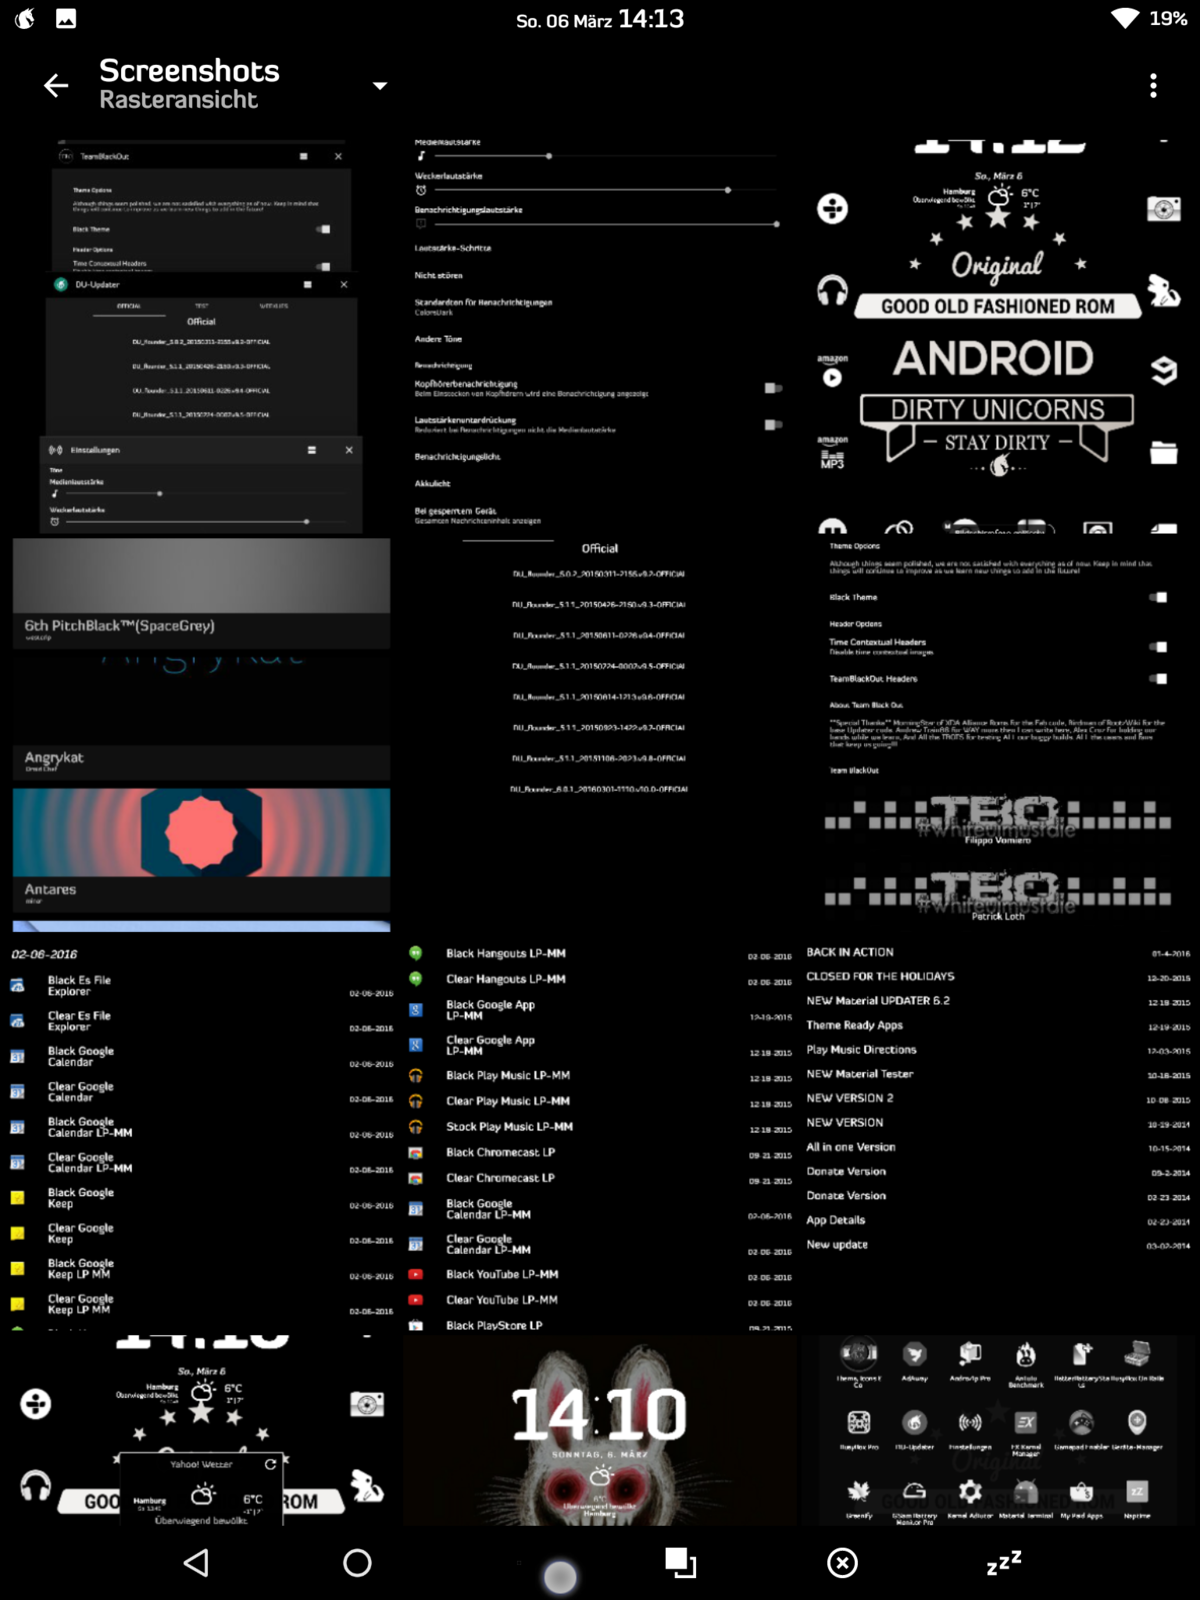
Task: Open the three-dot overflow menu
Action: 1153,86
